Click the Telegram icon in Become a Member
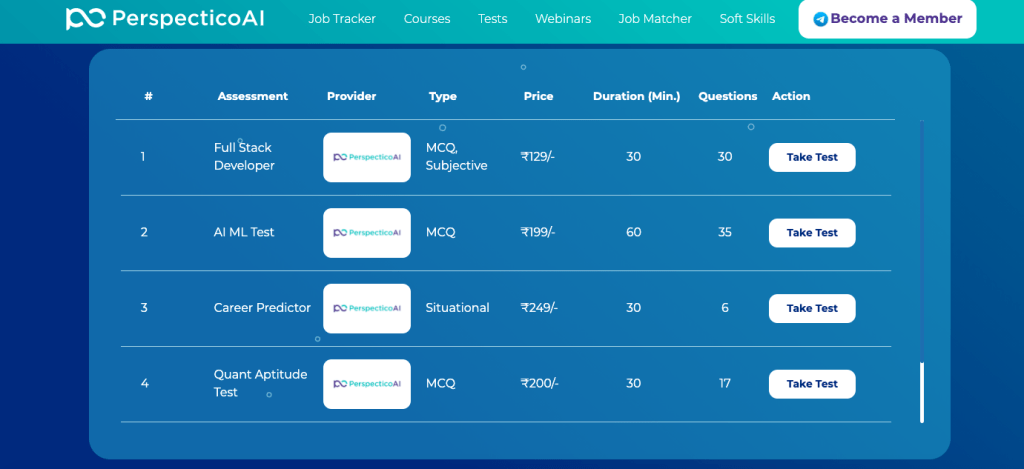 820,19
